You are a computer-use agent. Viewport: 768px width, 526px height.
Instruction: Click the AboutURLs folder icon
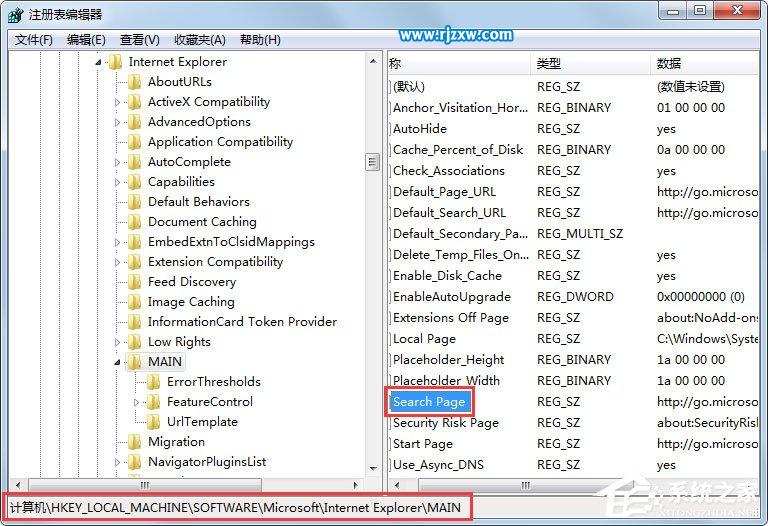(x=134, y=82)
